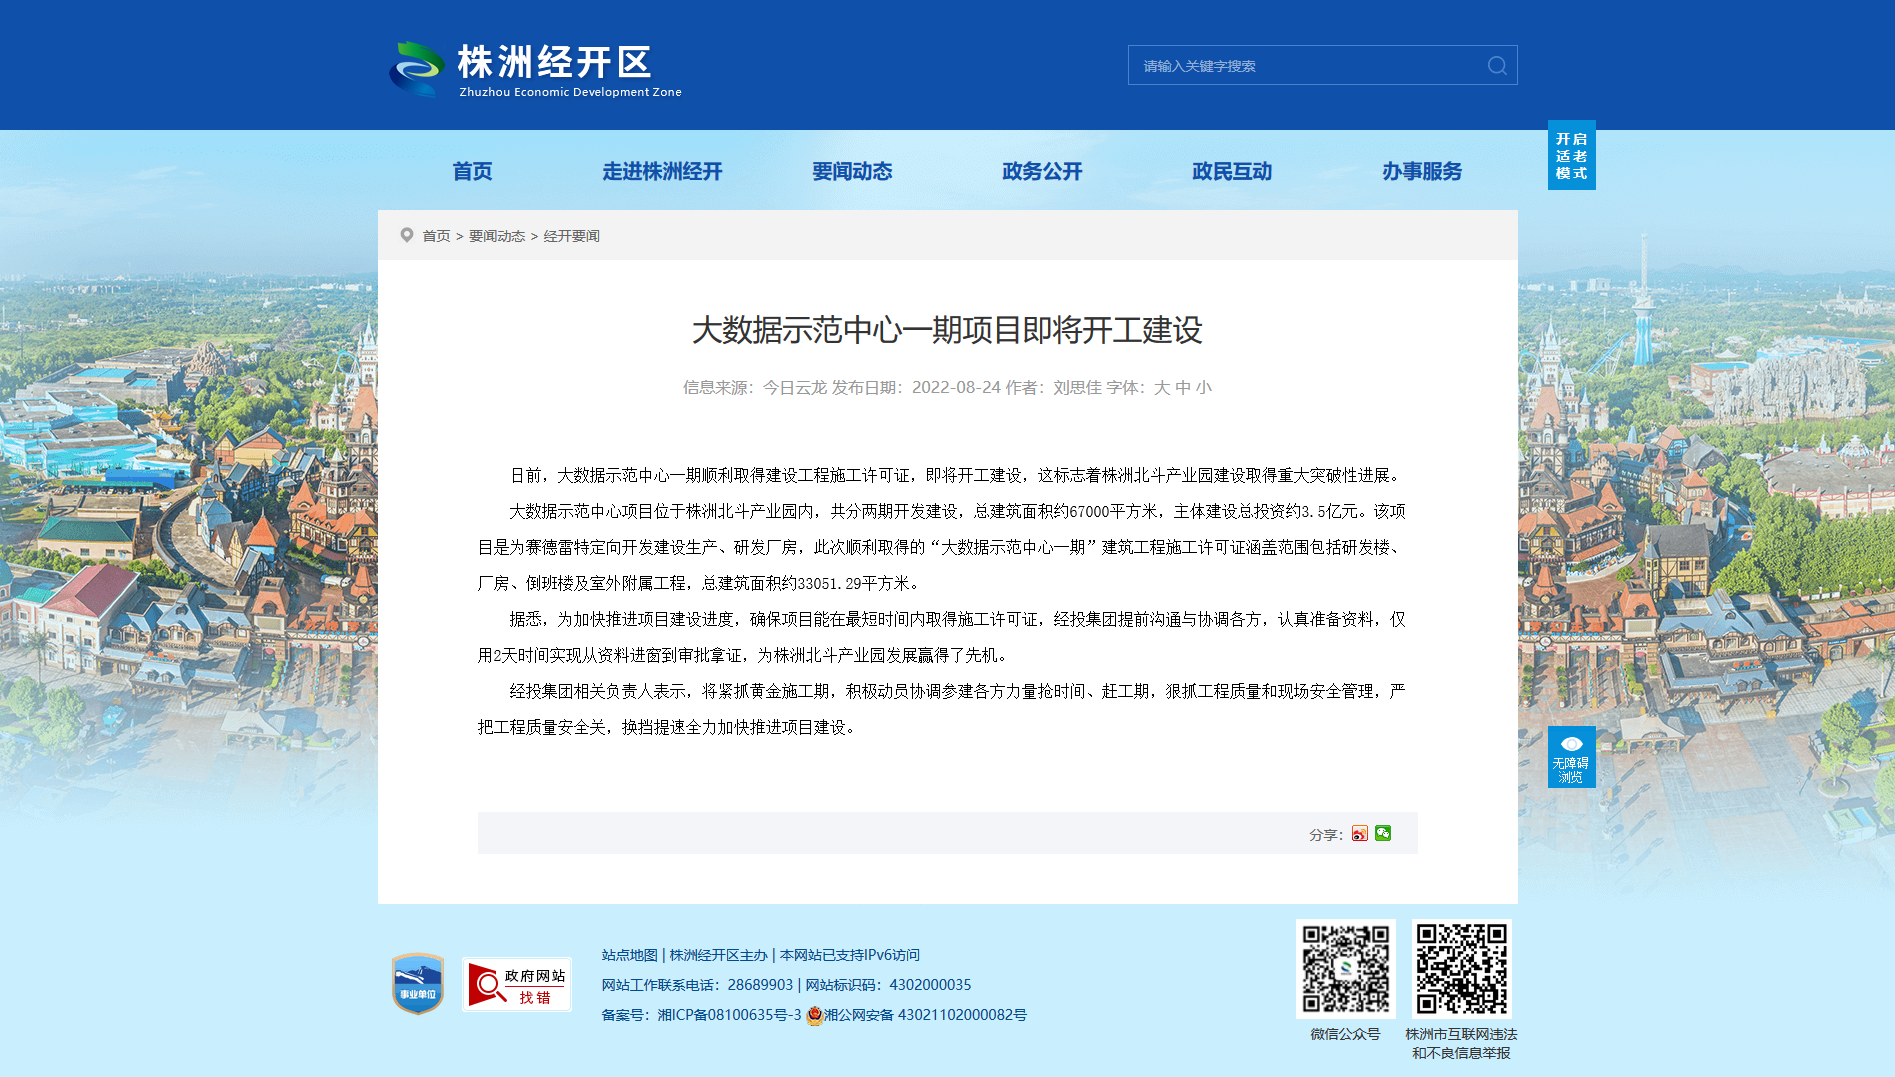Screen dimensions: 1895x1077
Task: Click the 政府网站找错 badge
Action: tap(517, 985)
